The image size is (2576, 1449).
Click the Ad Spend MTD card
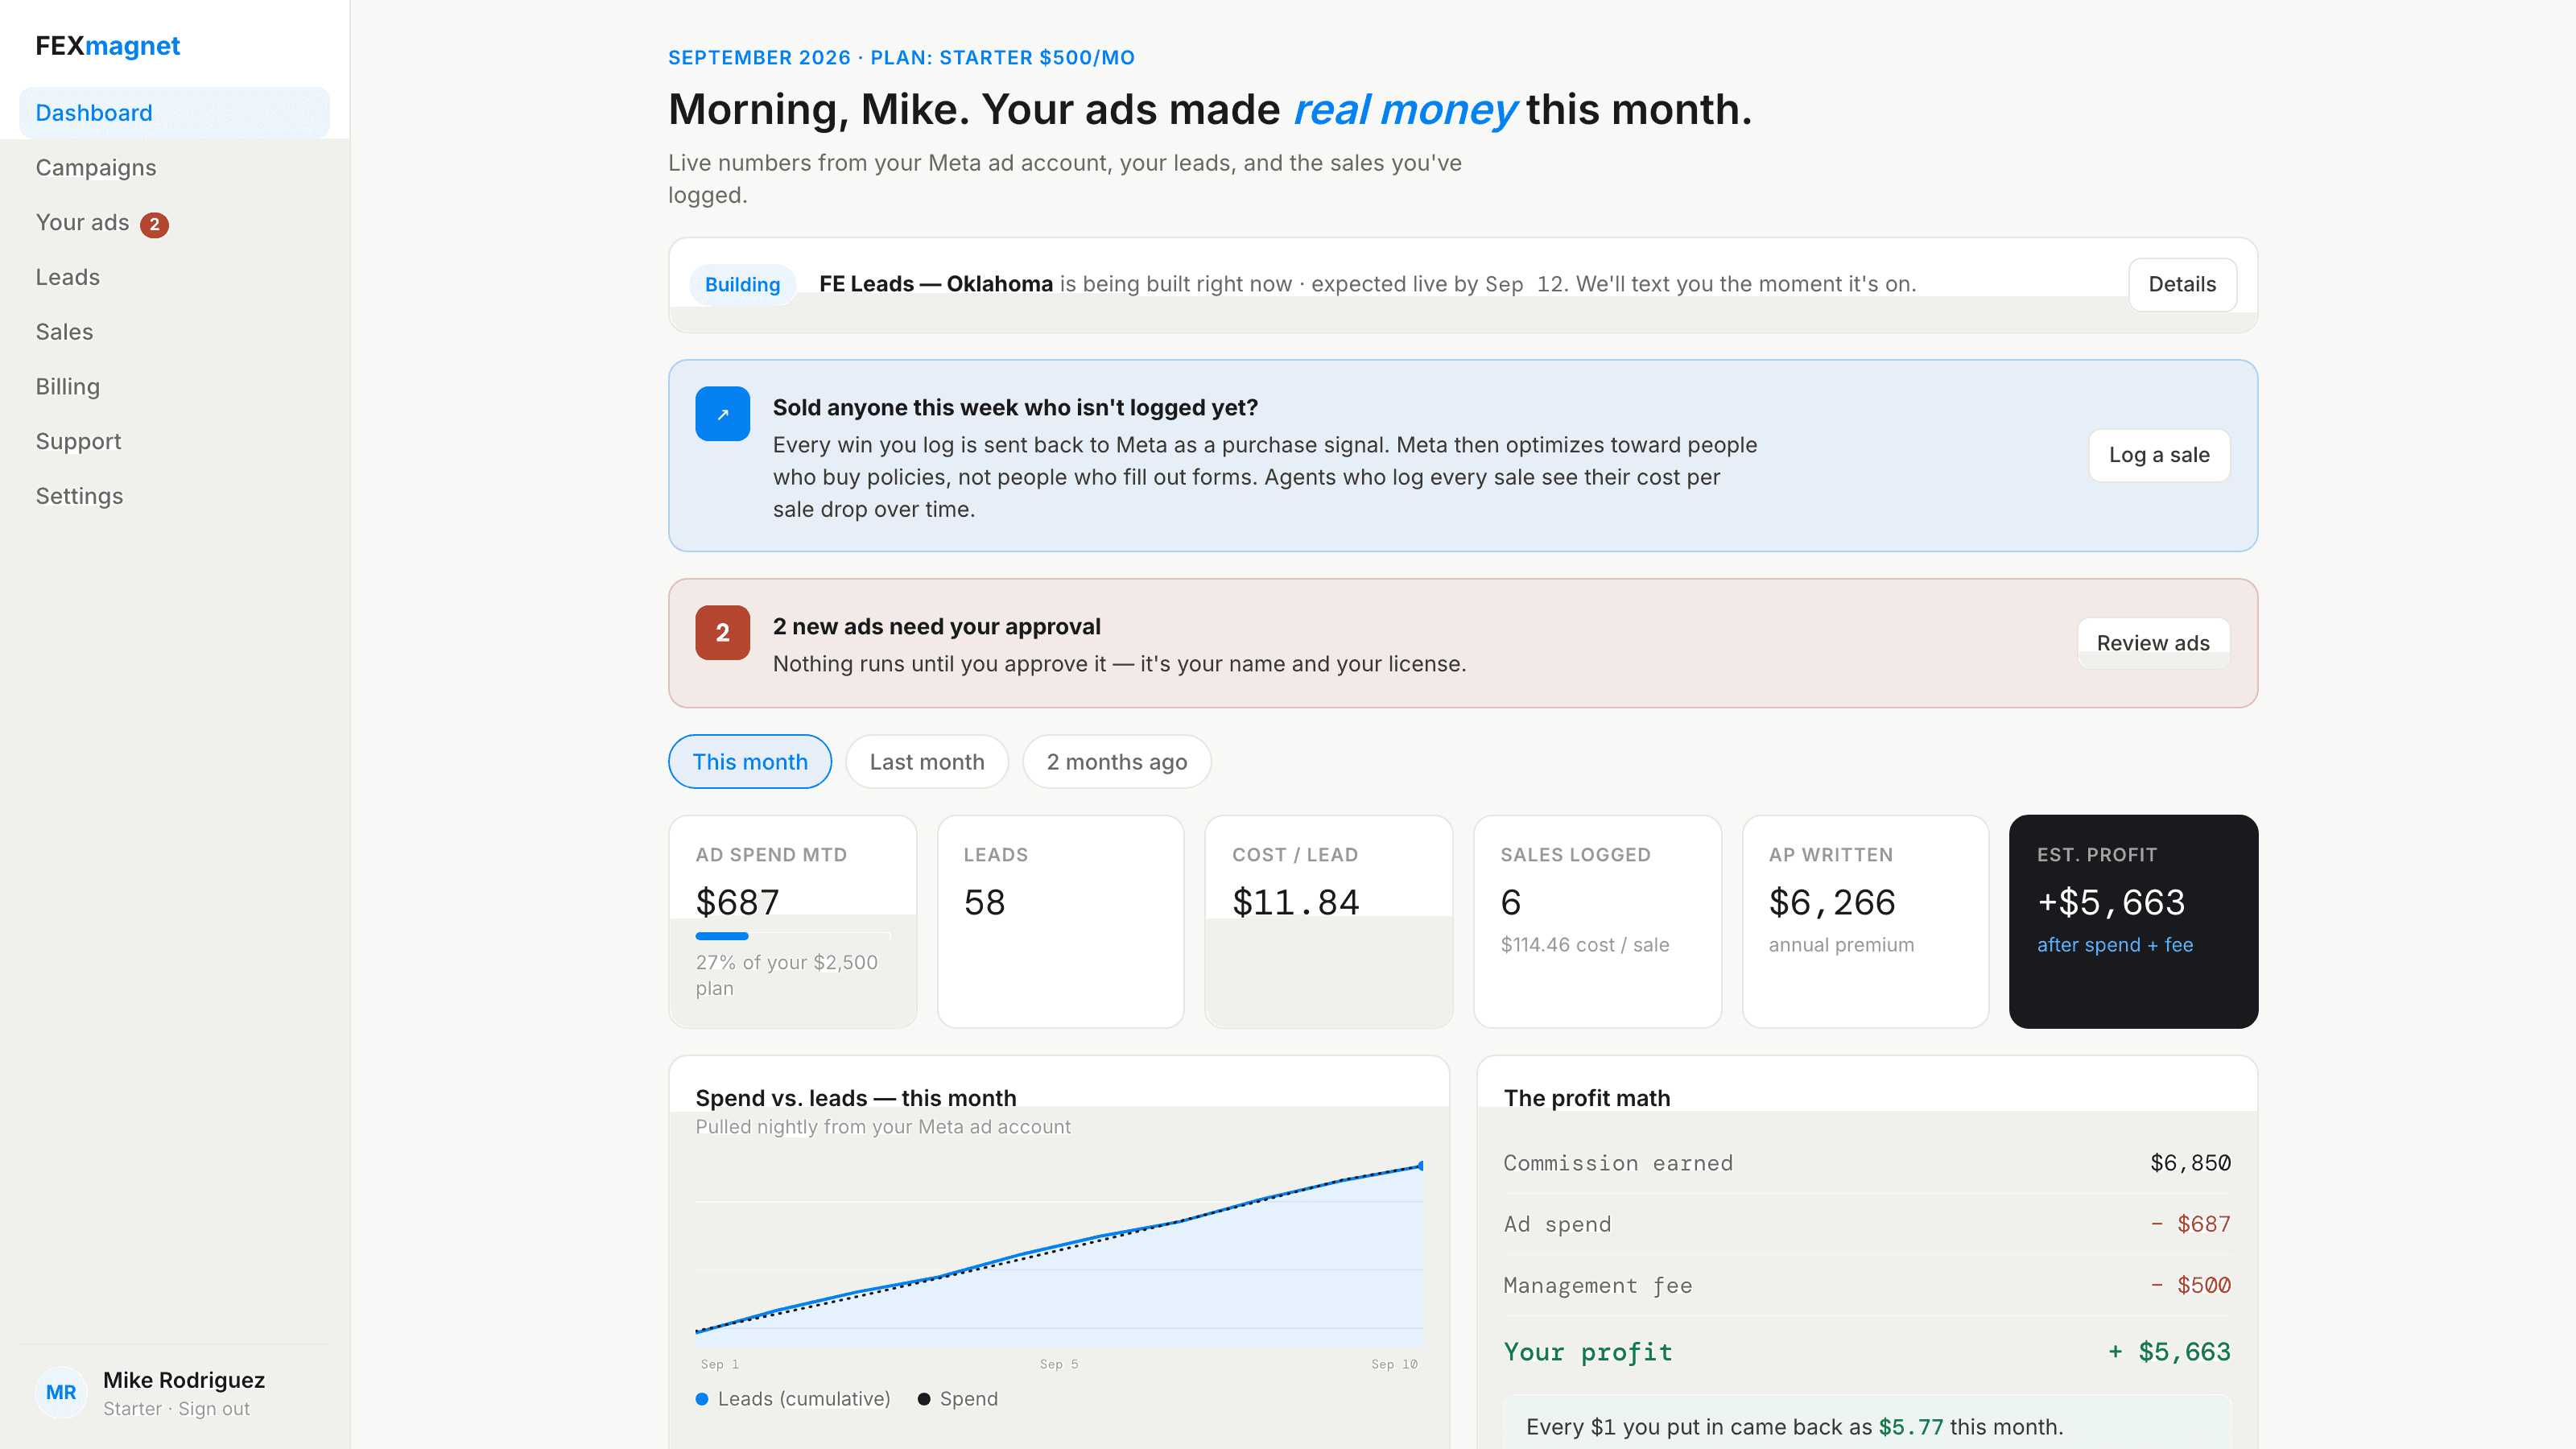(792, 921)
